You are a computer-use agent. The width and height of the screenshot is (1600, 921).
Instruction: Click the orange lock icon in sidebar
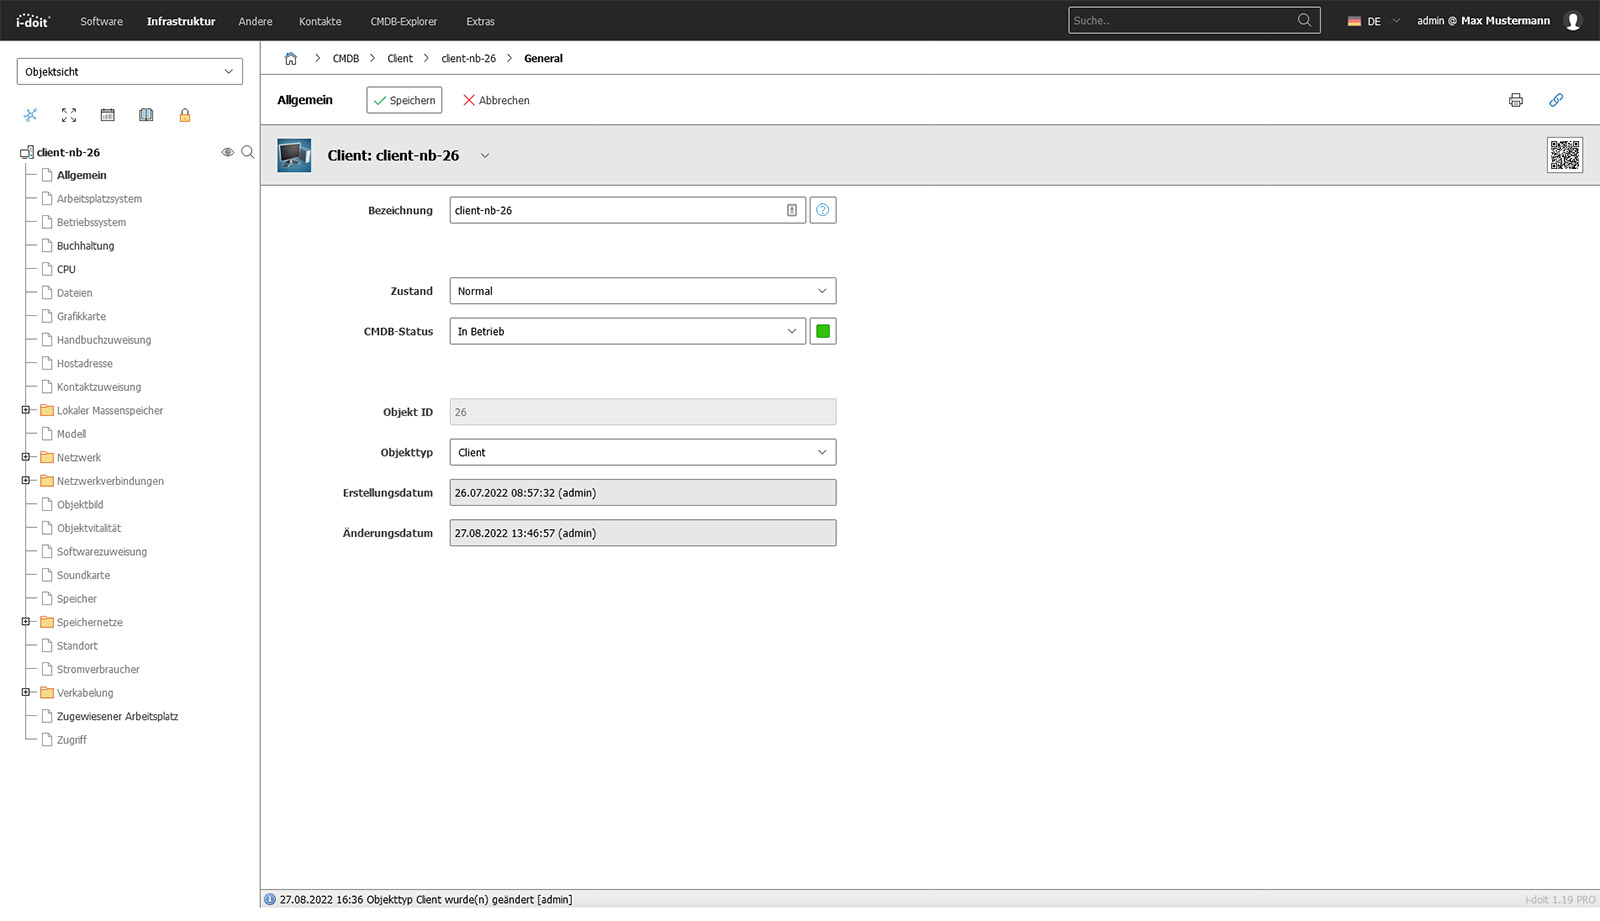[185, 116]
